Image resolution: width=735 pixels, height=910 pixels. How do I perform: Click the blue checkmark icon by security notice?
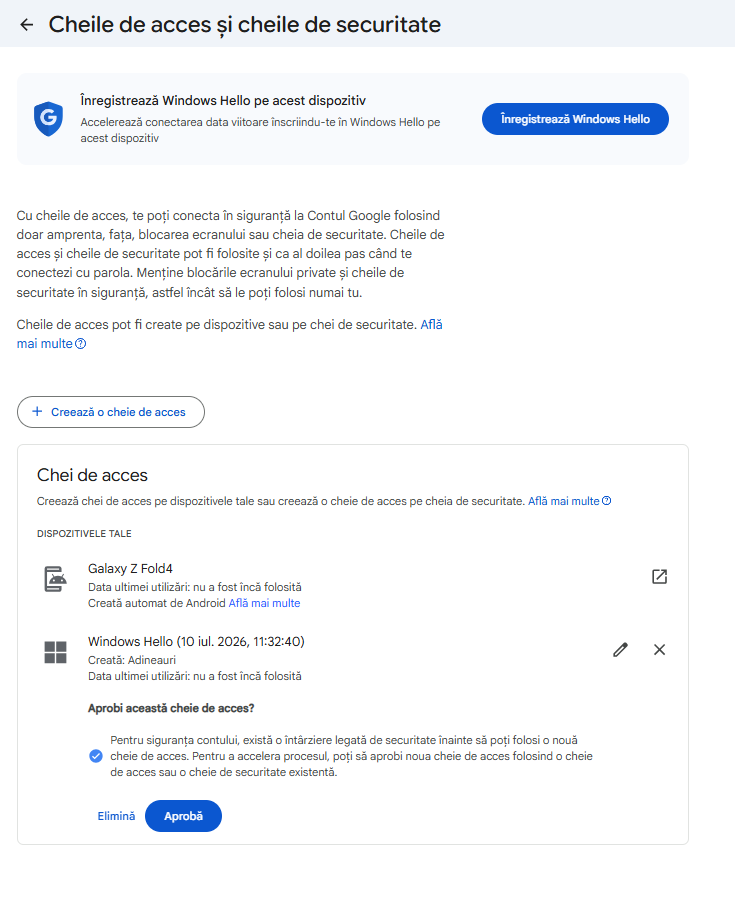[x=96, y=756]
